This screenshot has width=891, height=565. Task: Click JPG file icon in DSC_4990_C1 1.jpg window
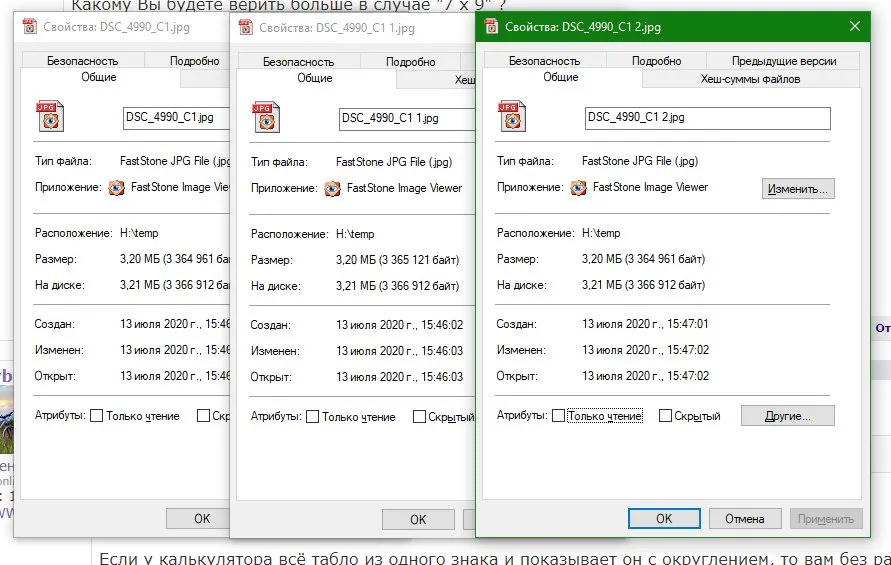tap(266, 117)
